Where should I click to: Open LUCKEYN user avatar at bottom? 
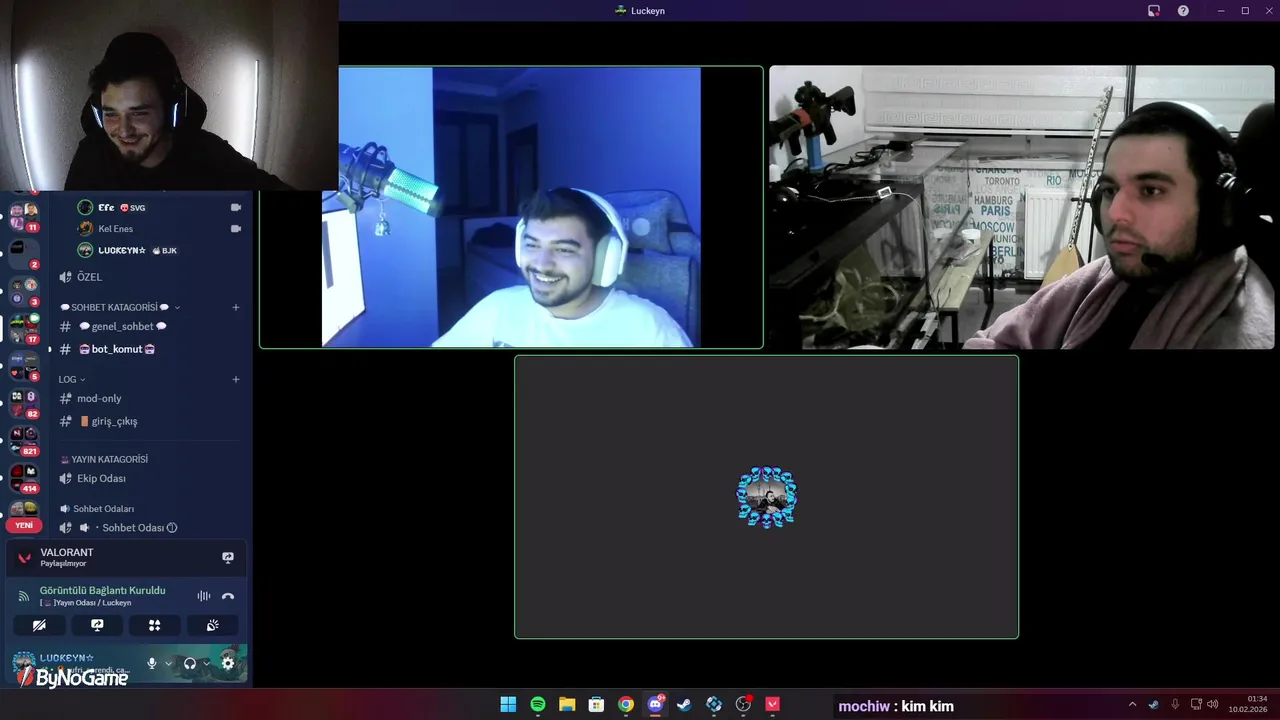point(23,662)
